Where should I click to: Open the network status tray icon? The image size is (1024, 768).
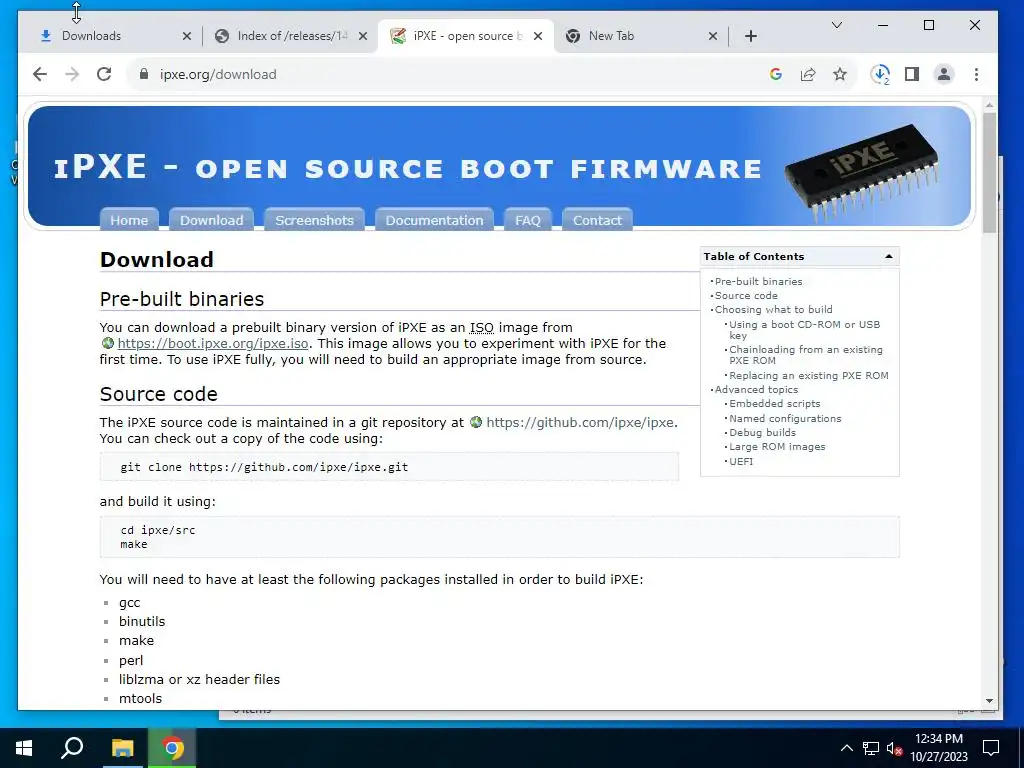(x=871, y=748)
